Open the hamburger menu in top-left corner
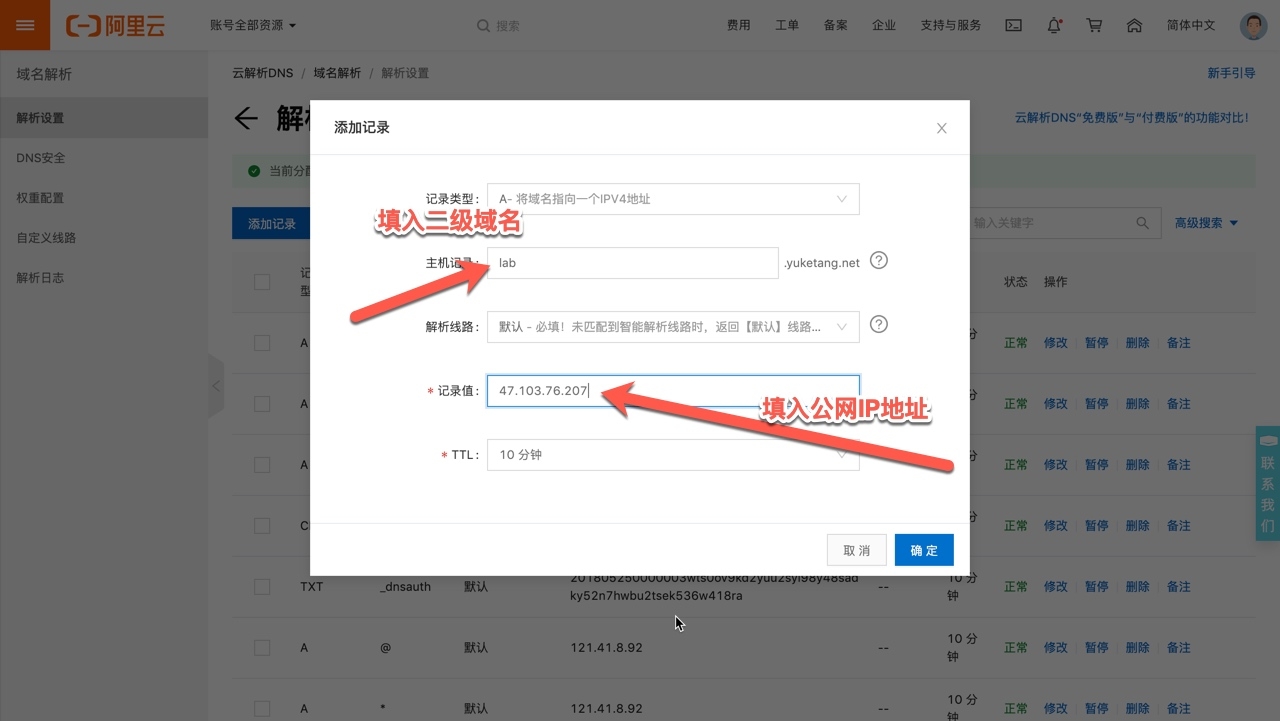1280x721 pixels. (x=25, y=25)
